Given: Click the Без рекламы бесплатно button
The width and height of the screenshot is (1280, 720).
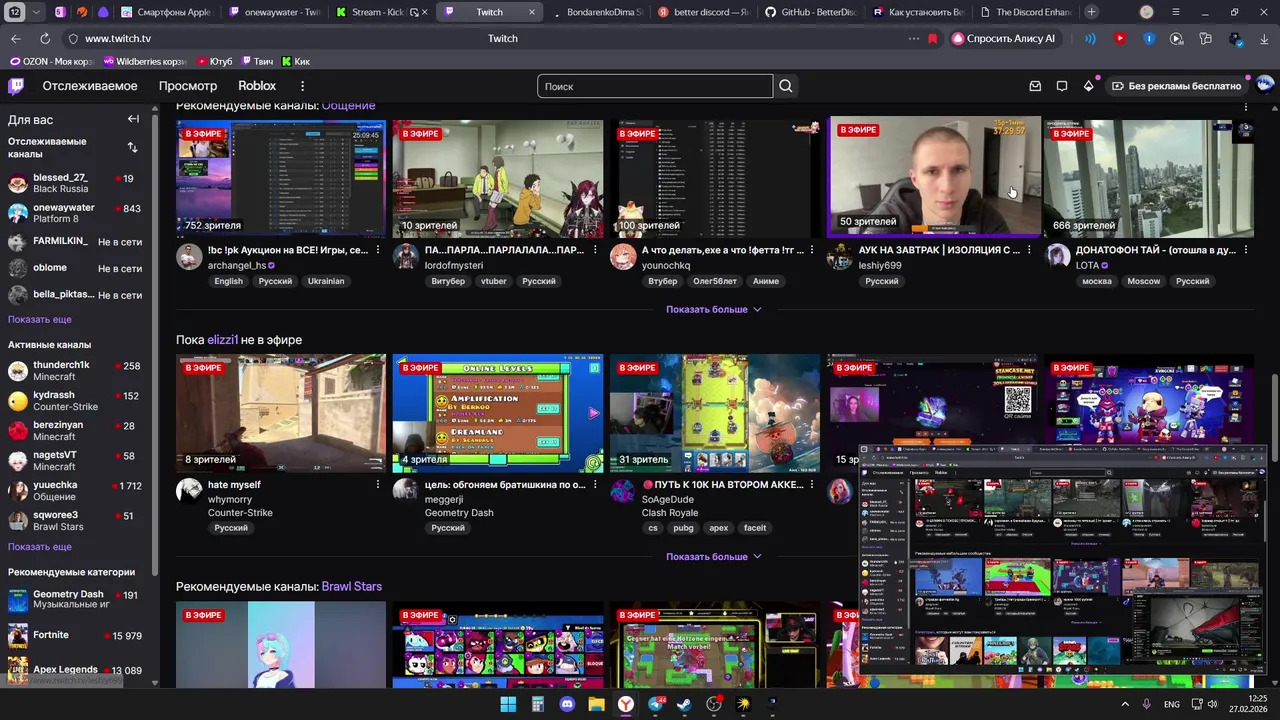Looking at the screenshot, I should pyautogui.click(x=1177, y=86).
